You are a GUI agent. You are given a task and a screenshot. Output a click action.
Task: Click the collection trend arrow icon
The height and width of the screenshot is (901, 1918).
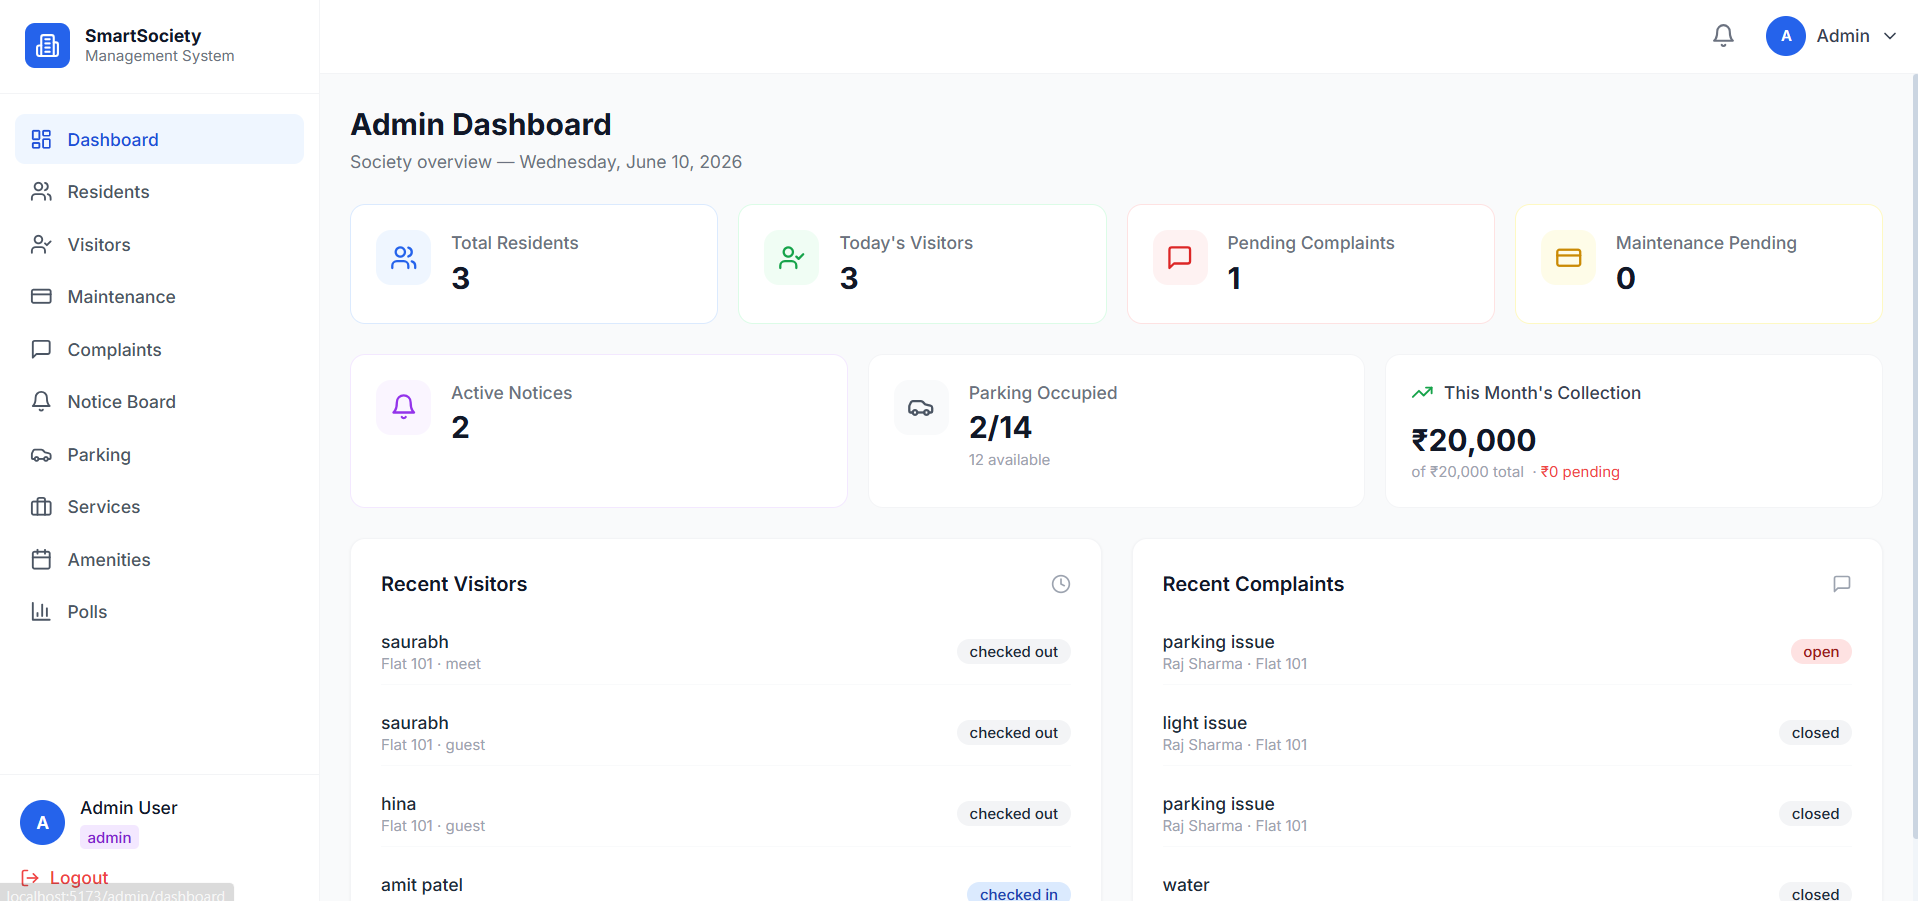(x=1422, y=393)
